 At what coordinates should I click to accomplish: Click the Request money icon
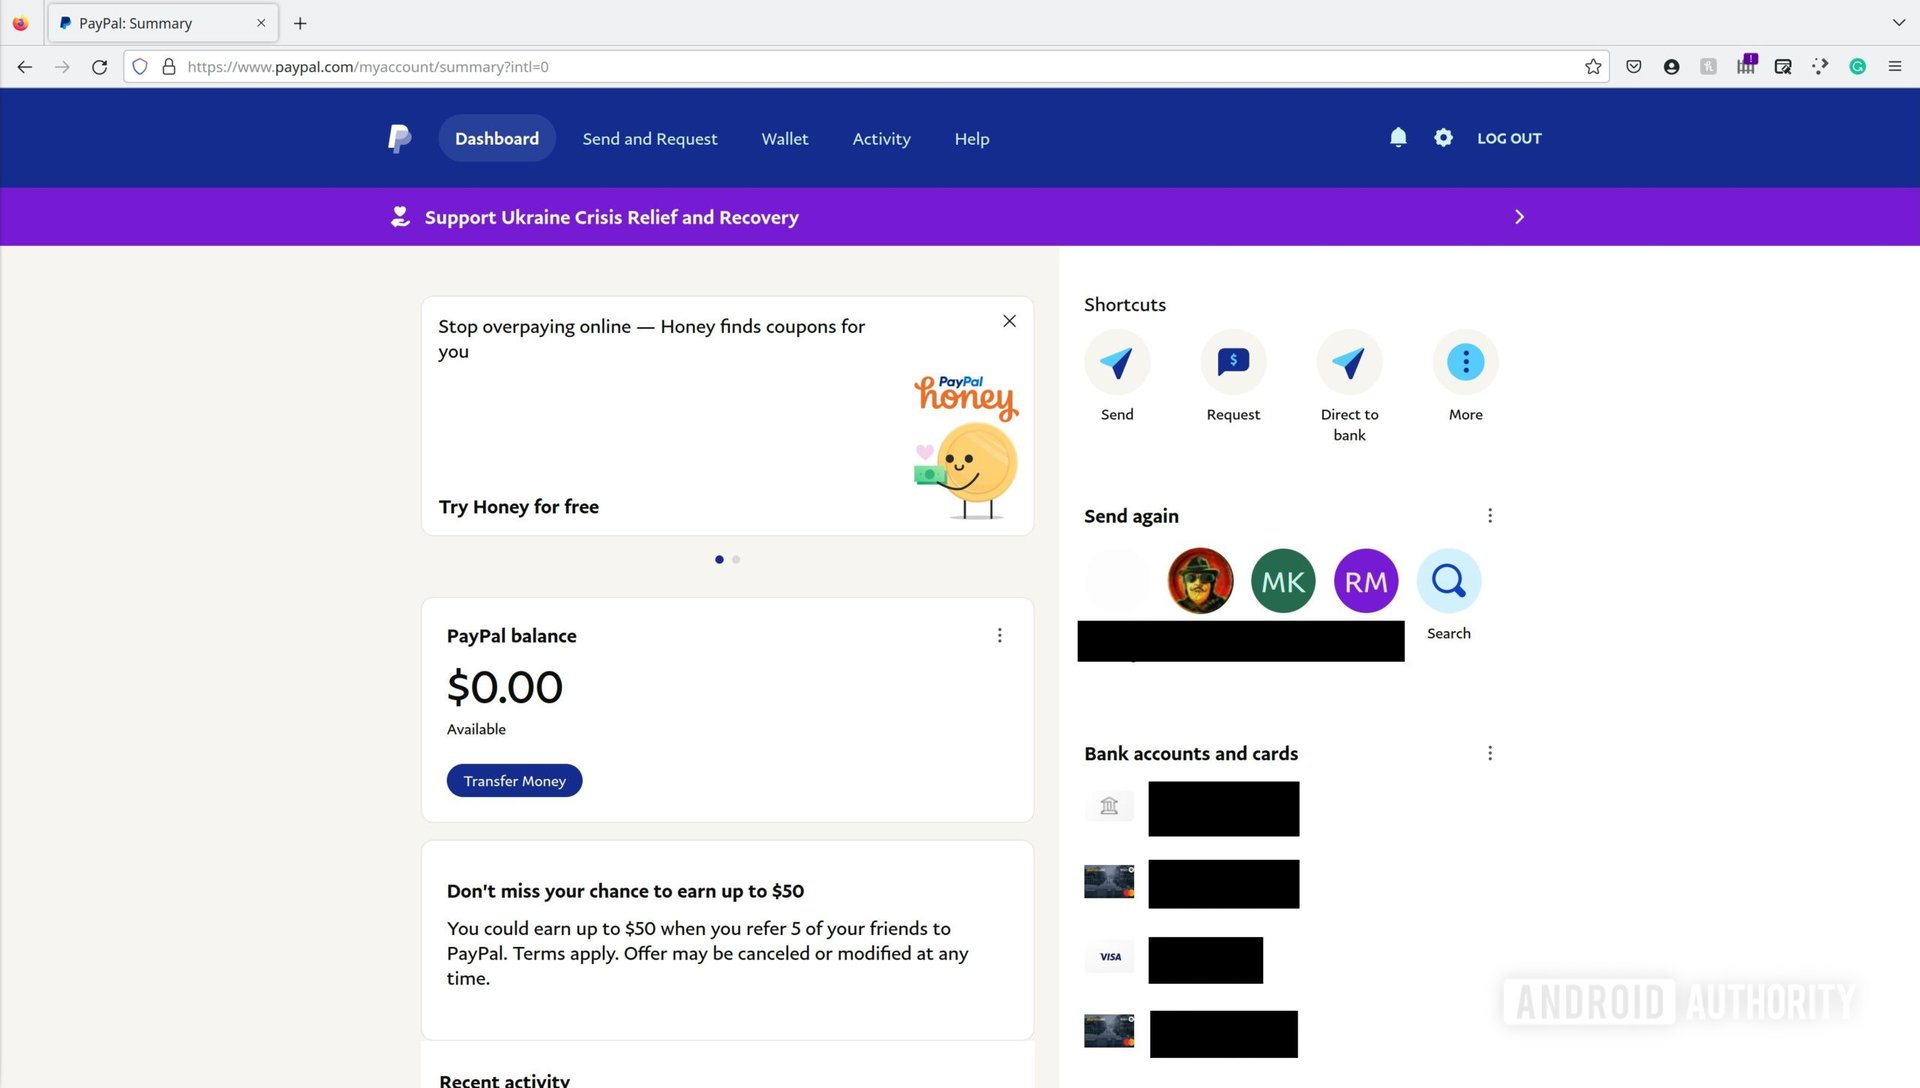[x=1233, y=361]
